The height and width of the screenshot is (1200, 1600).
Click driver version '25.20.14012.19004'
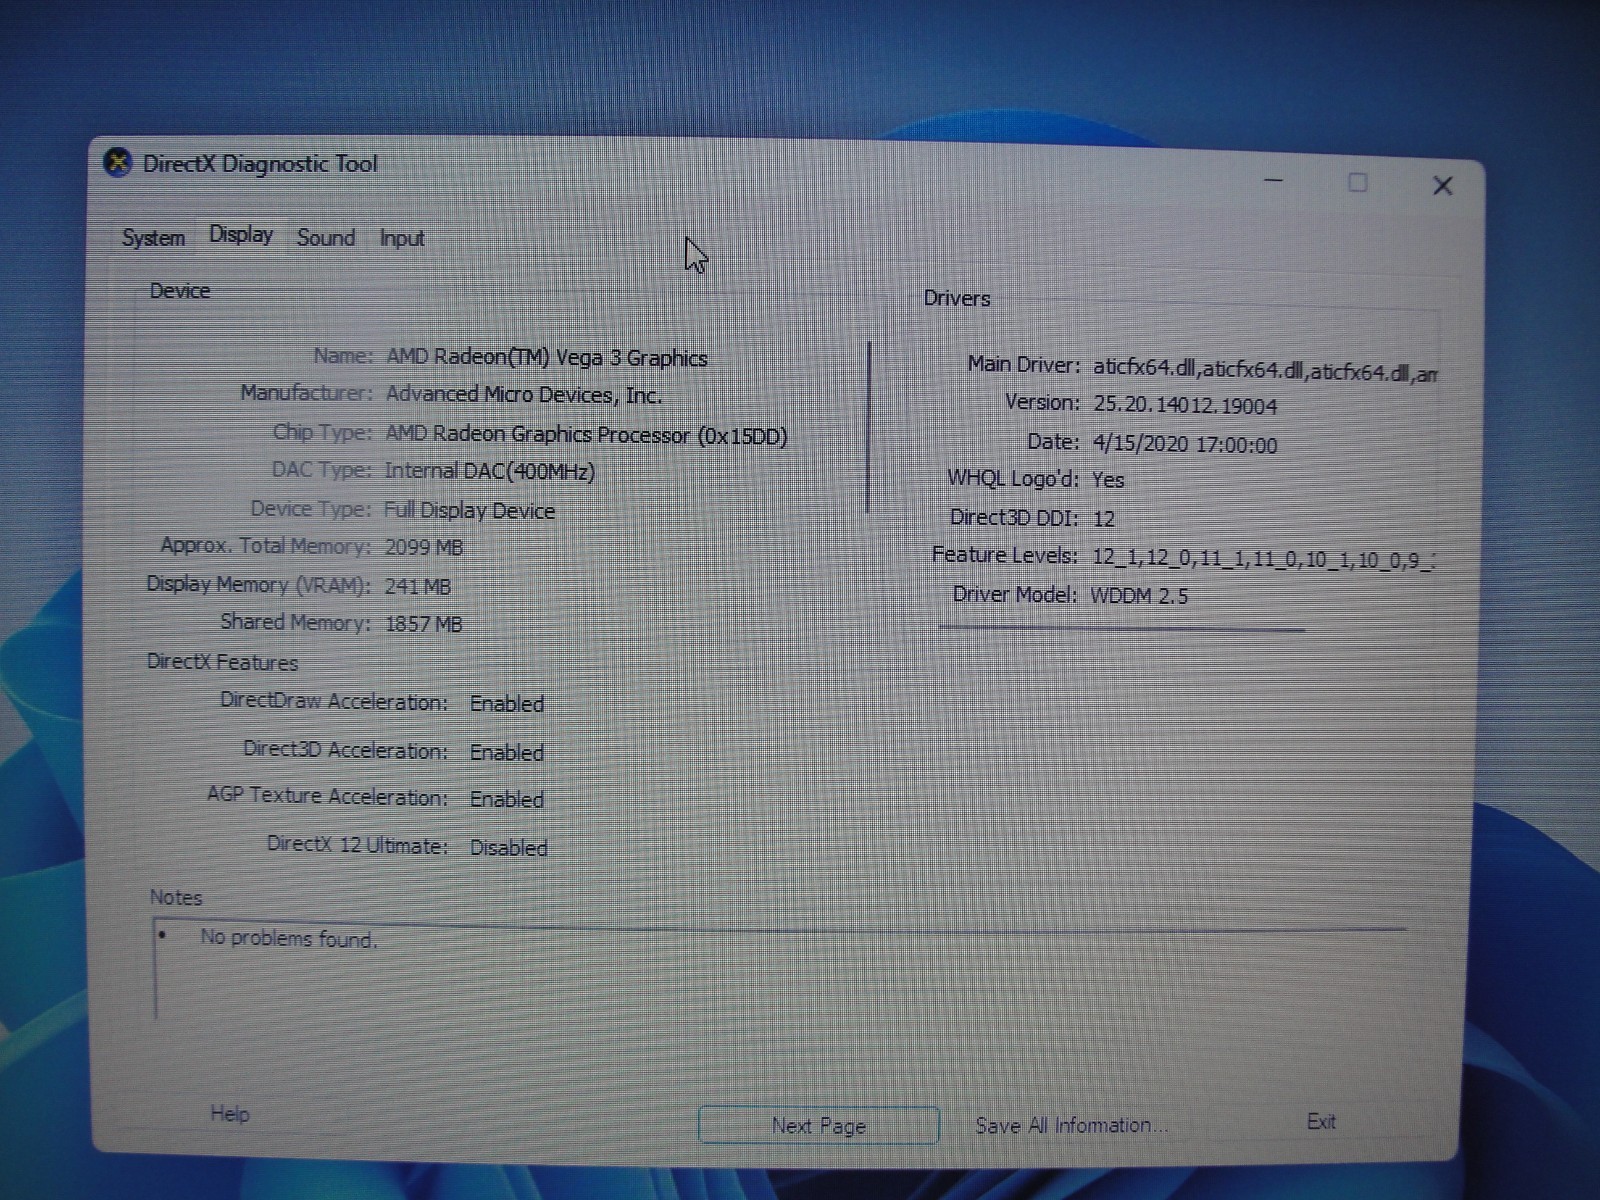point(1185,405)
